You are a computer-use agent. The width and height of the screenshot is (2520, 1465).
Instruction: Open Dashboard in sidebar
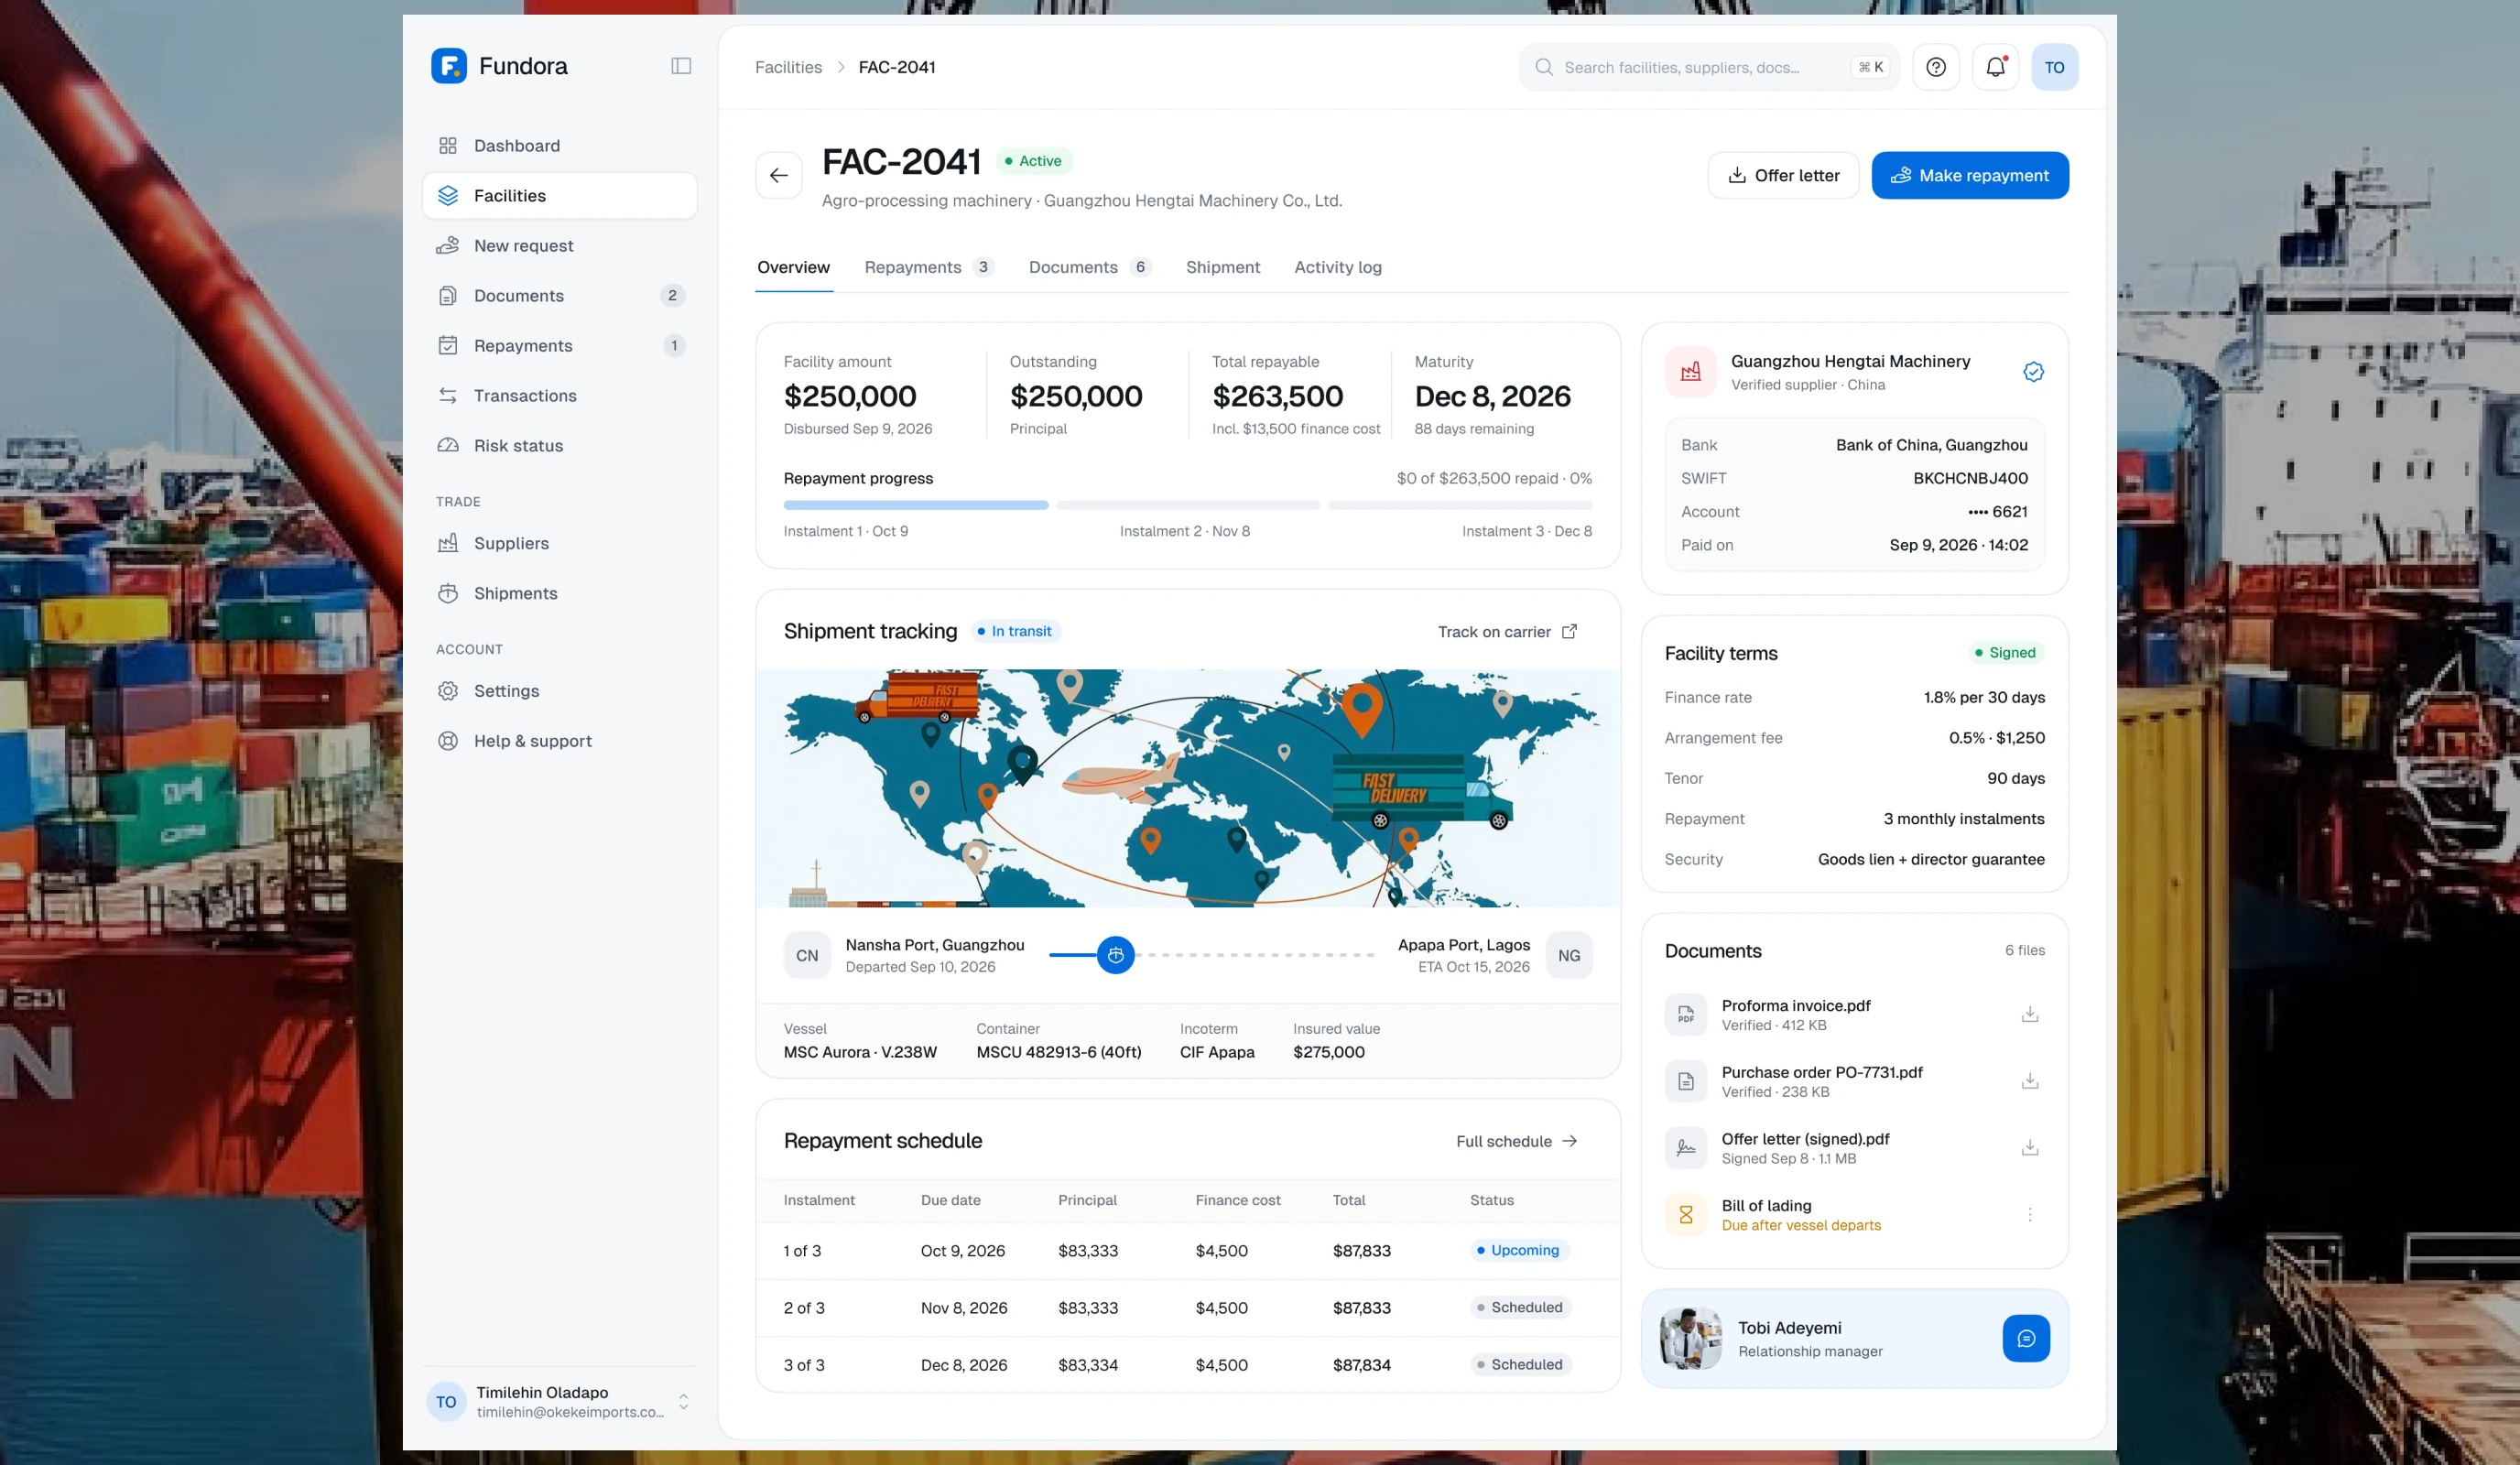point(560,146)
